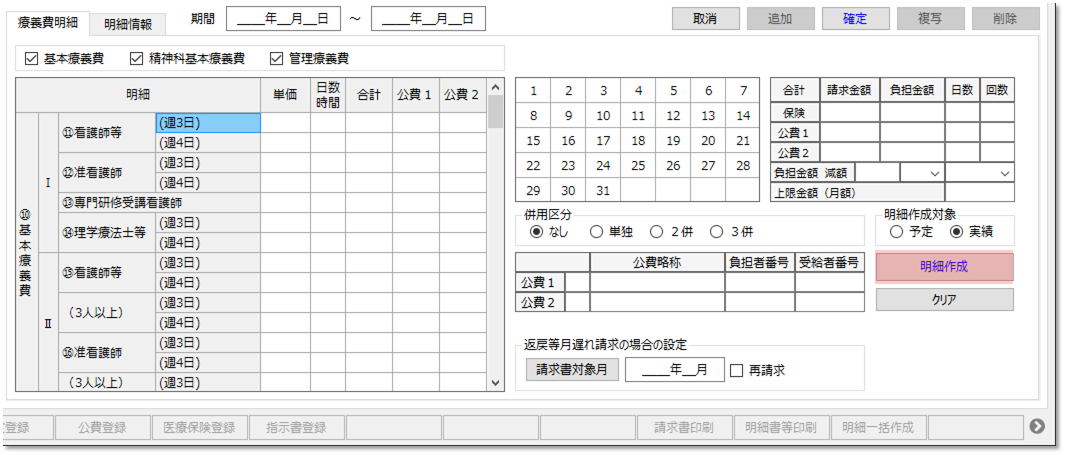This screenshot has width=1065, height=455.
Task: Click the highlighted (週3日) cell of ⑪看護師等
Action: point(208,123)
